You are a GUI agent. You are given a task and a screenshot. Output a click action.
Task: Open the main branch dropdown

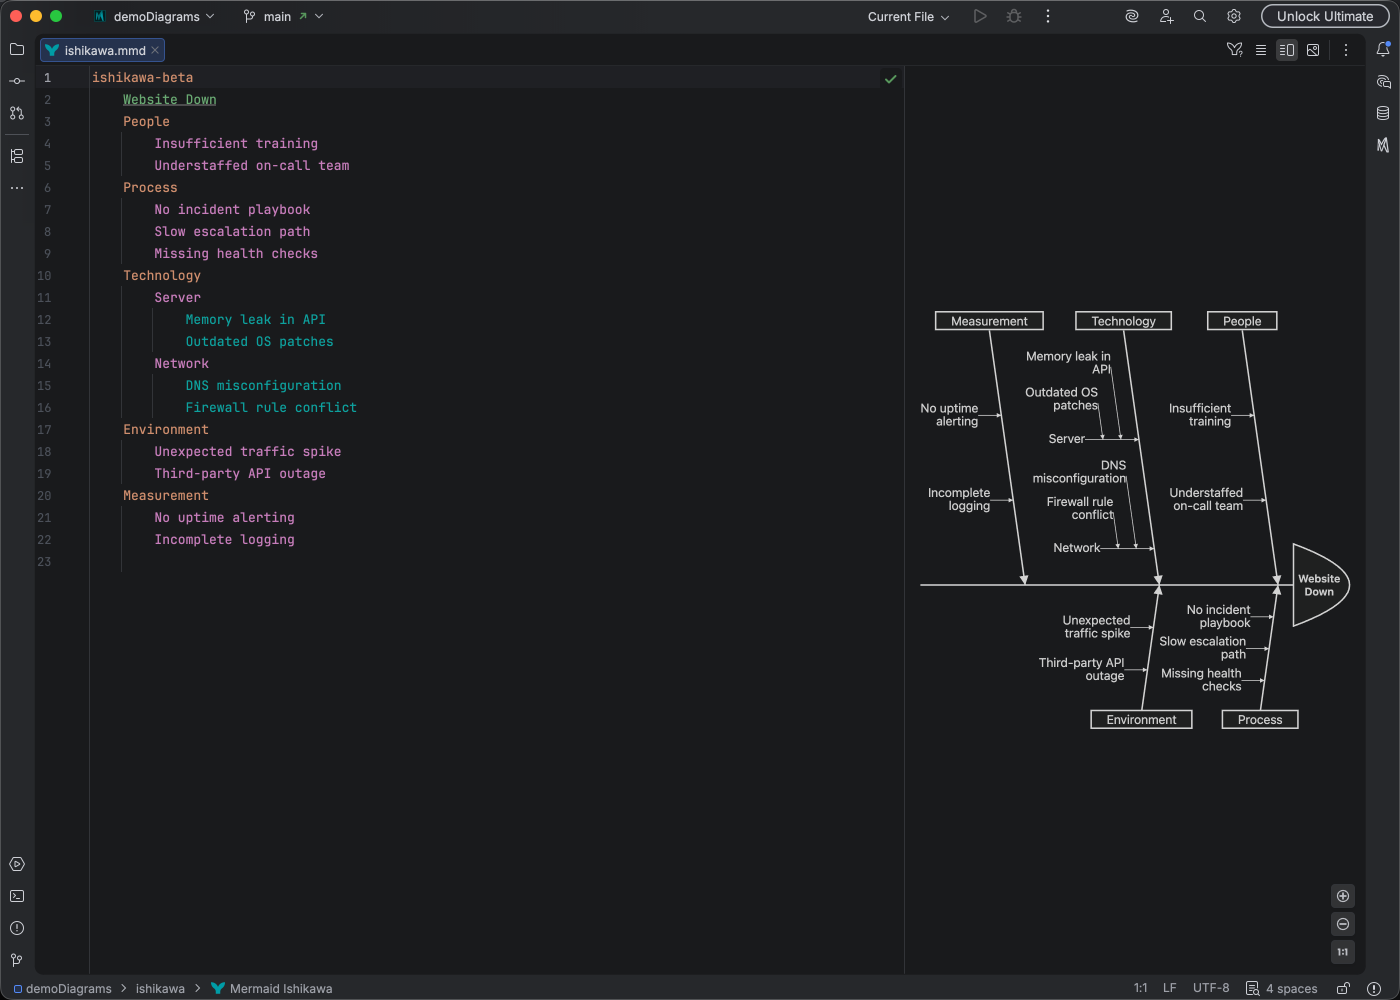(x=283, y=16)
